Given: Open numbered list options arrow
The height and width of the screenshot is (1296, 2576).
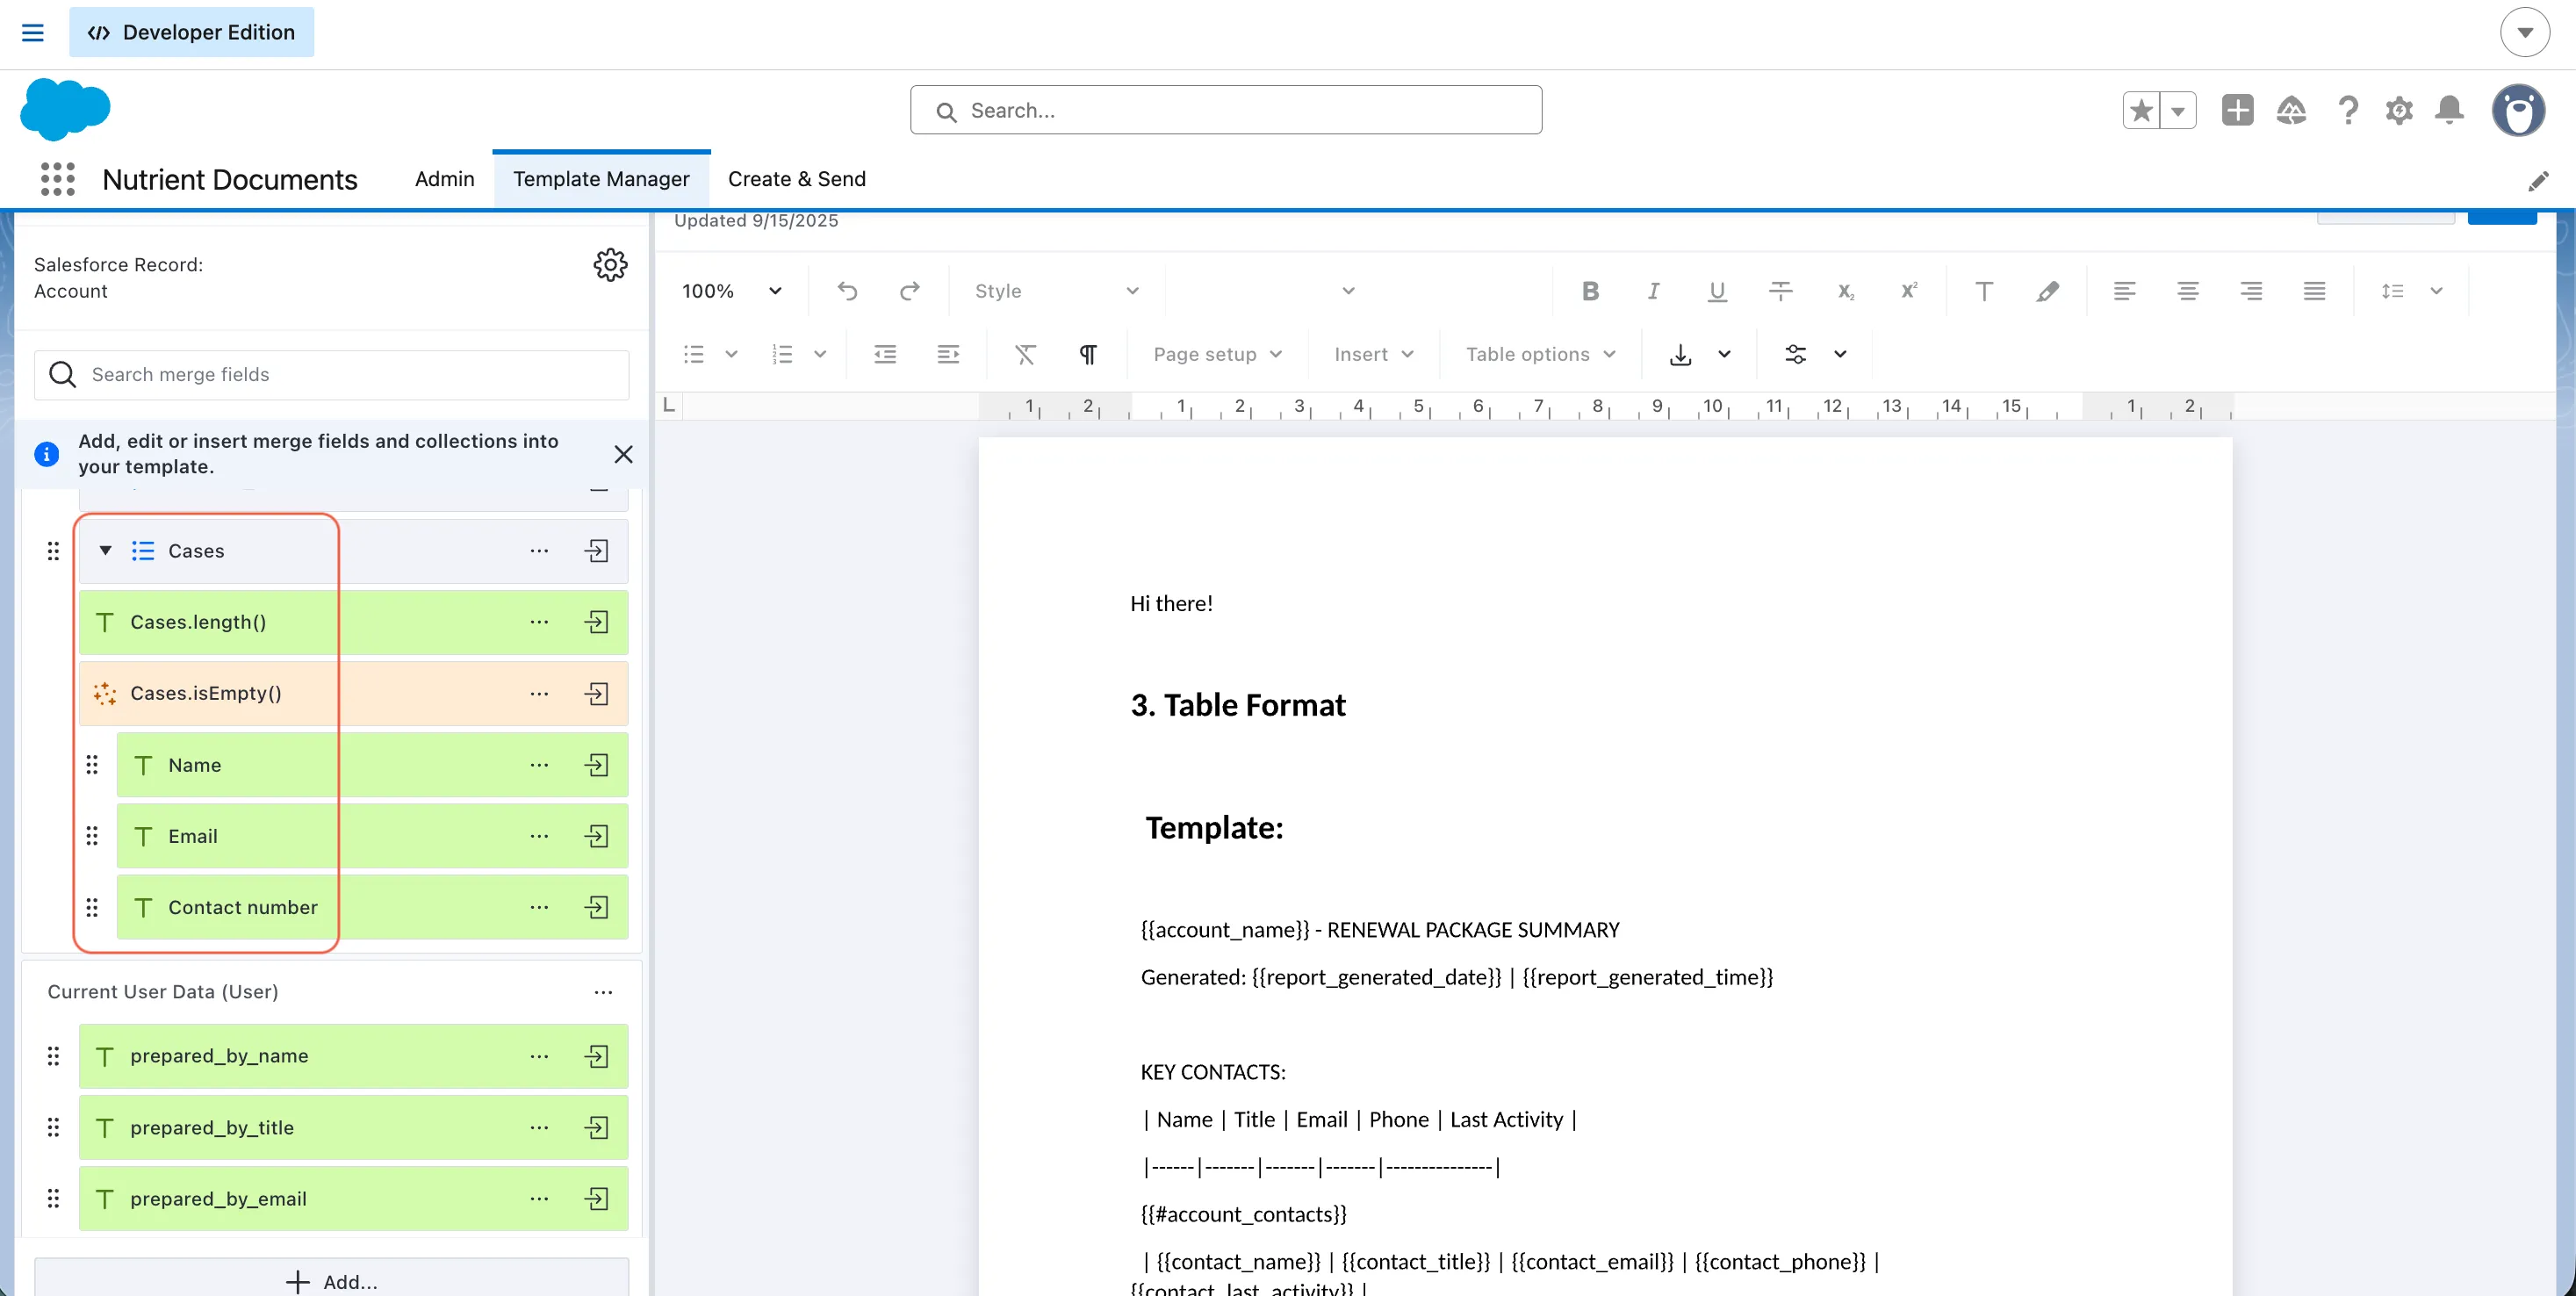Looking at the screenshot, I should pos(820,354).
